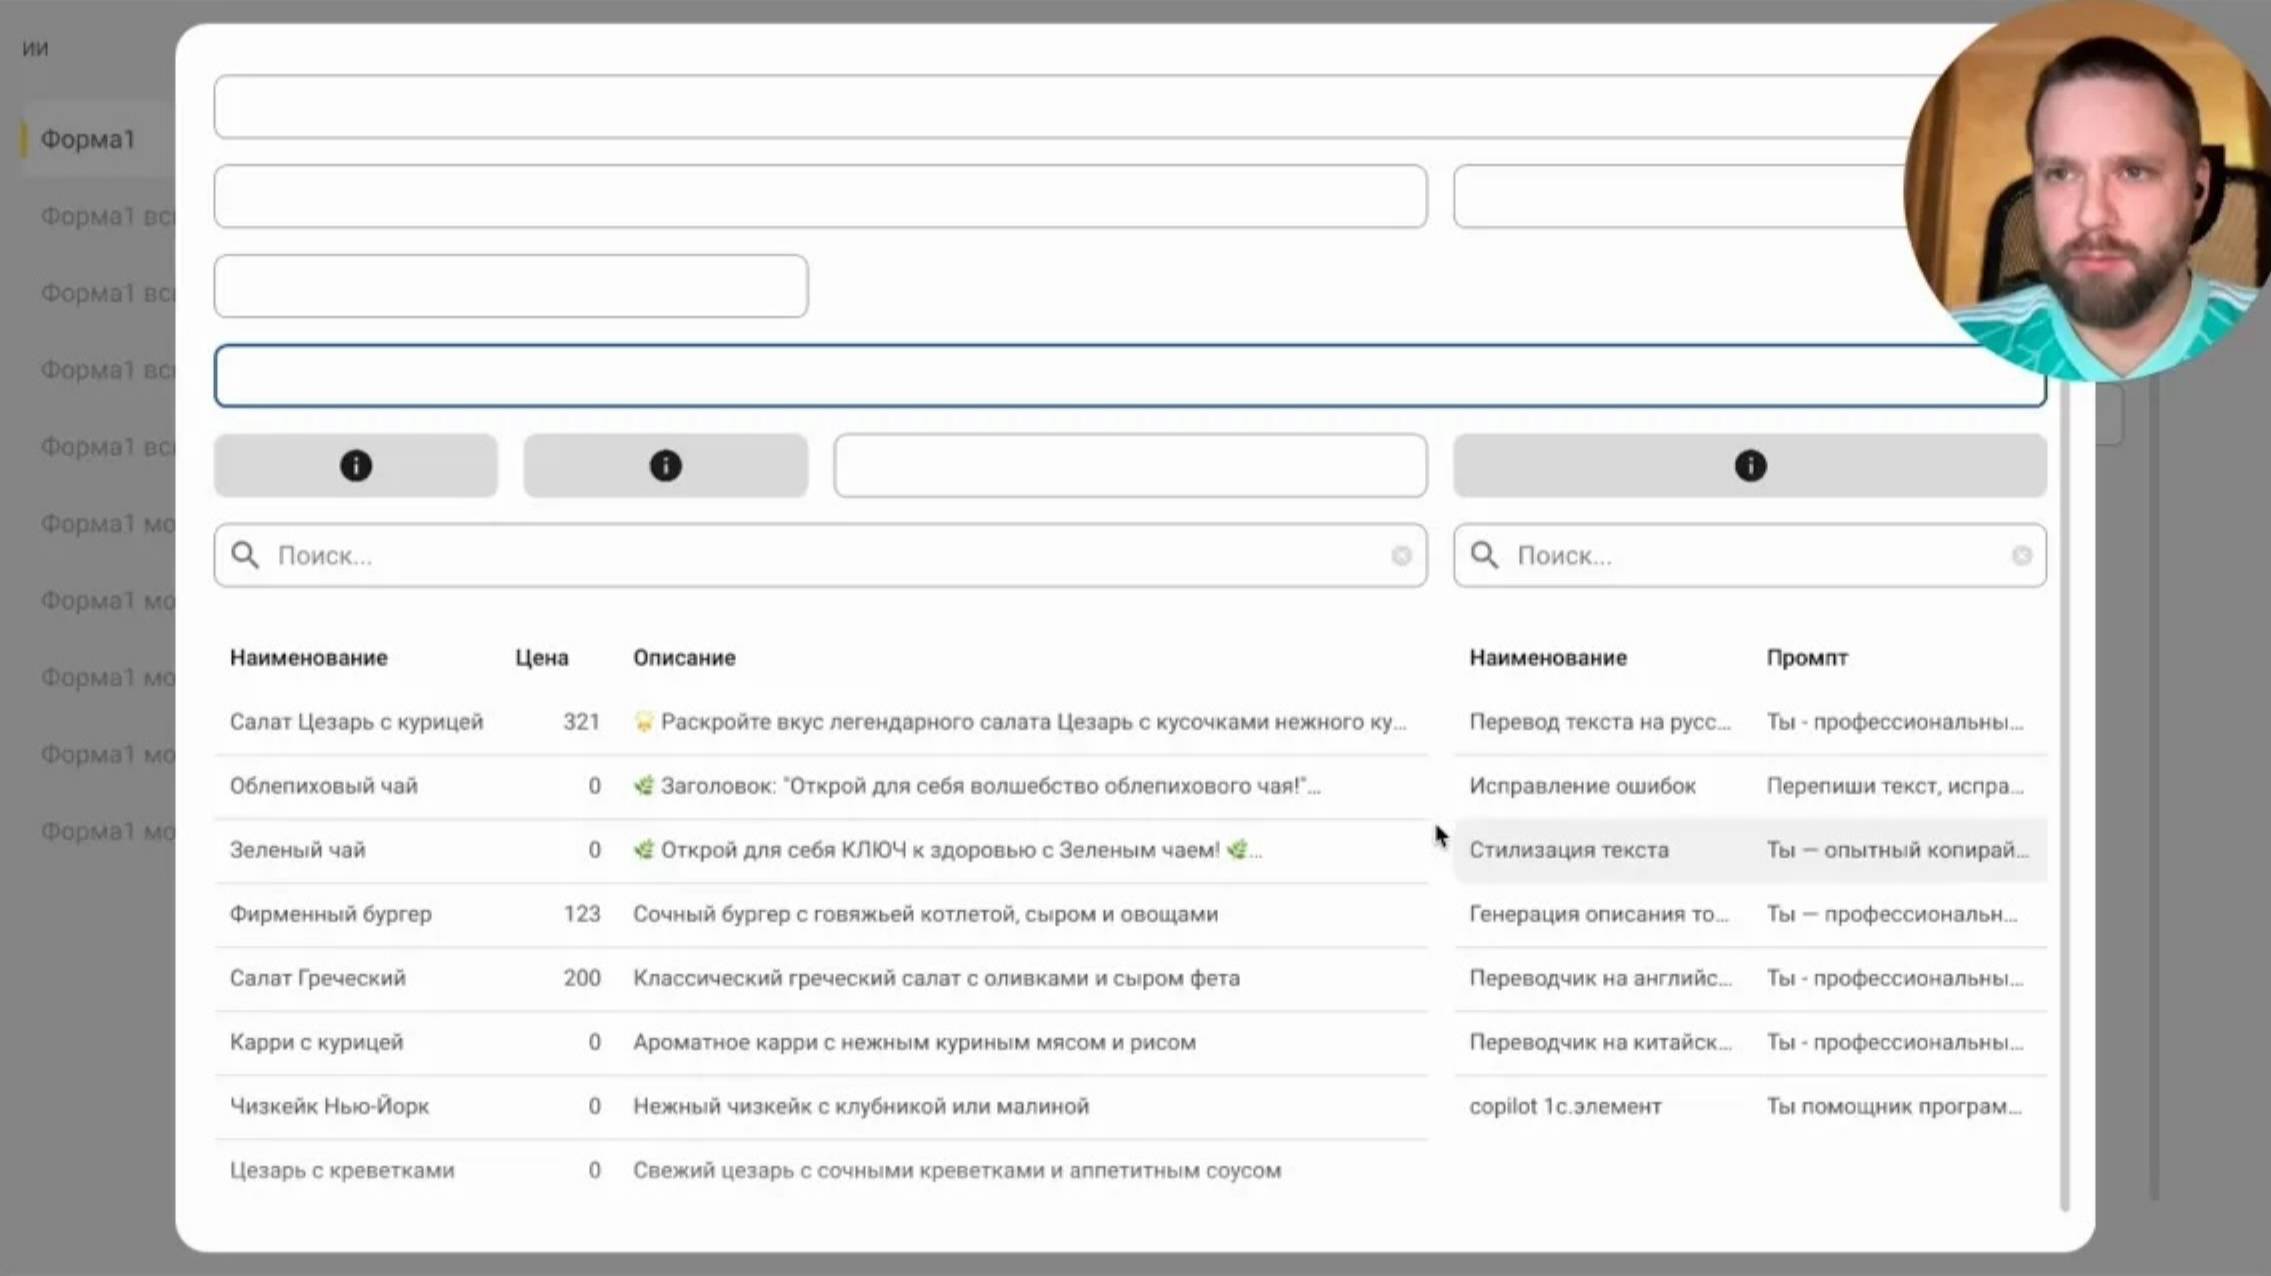
Task: Select Форма1 in the left sidebar
Action: pos(88,139)
